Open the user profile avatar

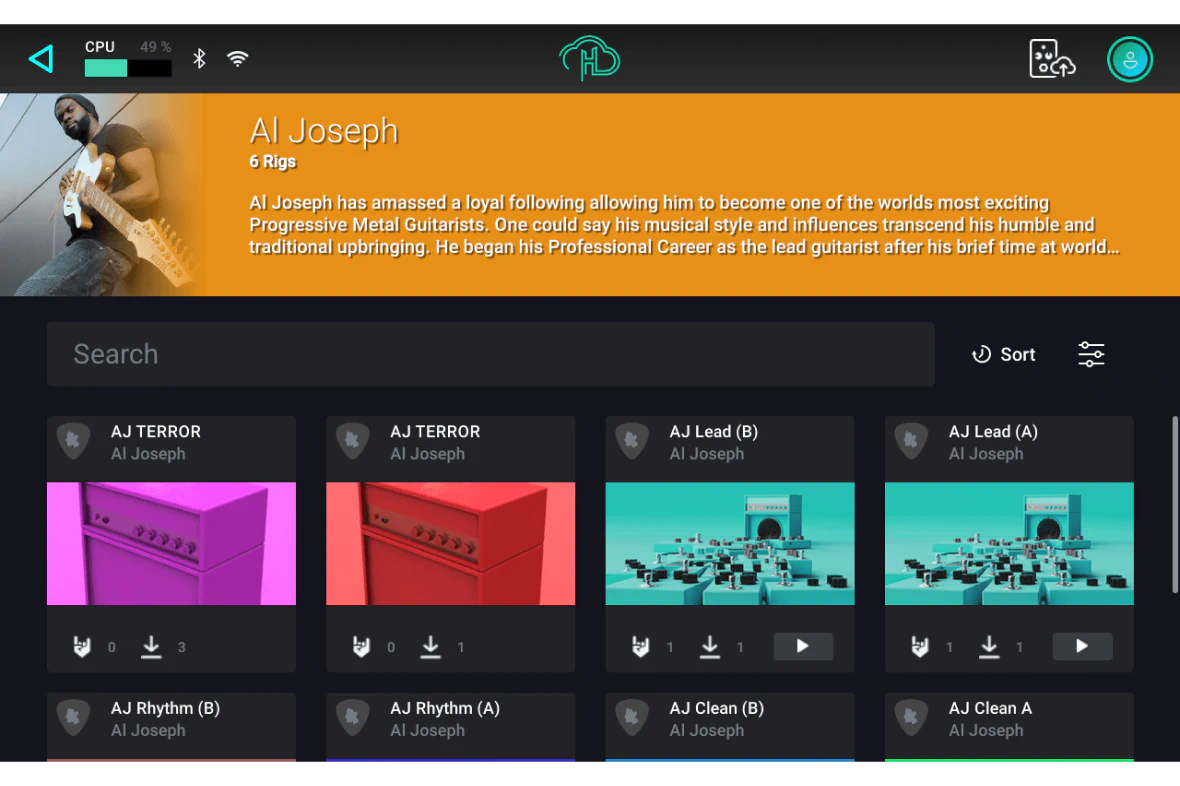coord(1130,59)
